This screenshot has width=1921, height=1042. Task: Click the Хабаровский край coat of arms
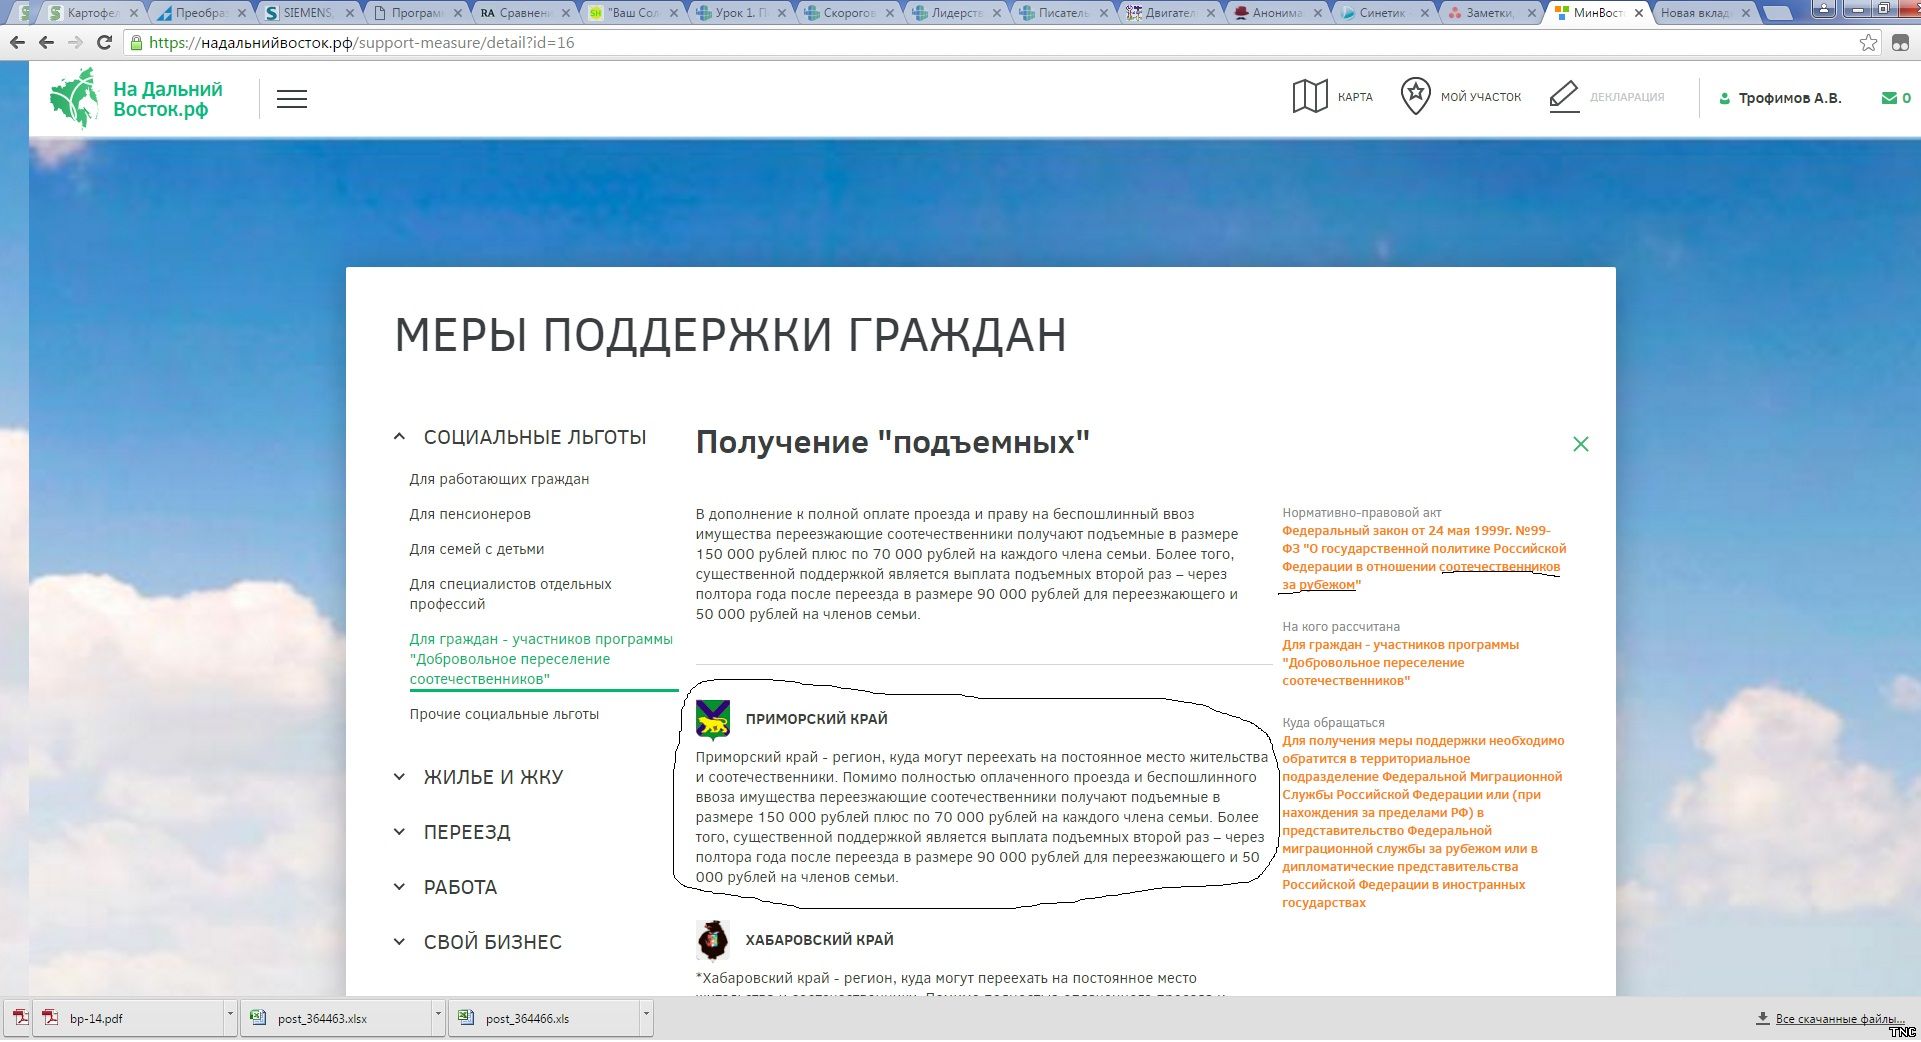[x=713, y=940]
